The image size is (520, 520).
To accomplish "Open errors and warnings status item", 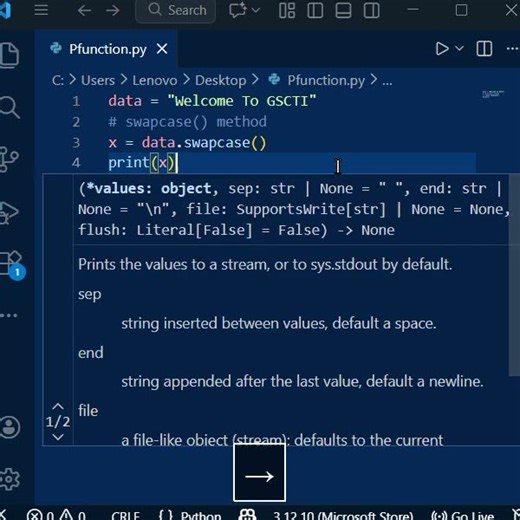I will point(55,515).
